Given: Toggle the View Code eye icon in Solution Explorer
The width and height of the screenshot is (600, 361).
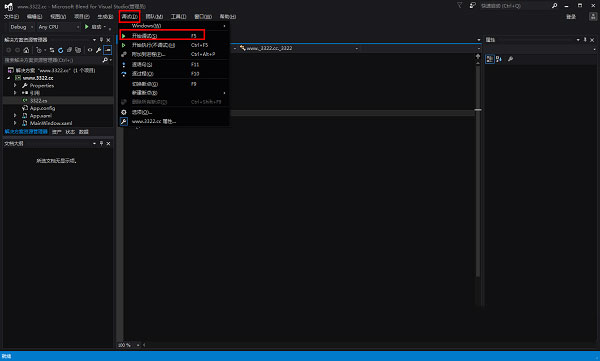Looking at the screenshot, I should pyautogui.click(x=90, y=50).
